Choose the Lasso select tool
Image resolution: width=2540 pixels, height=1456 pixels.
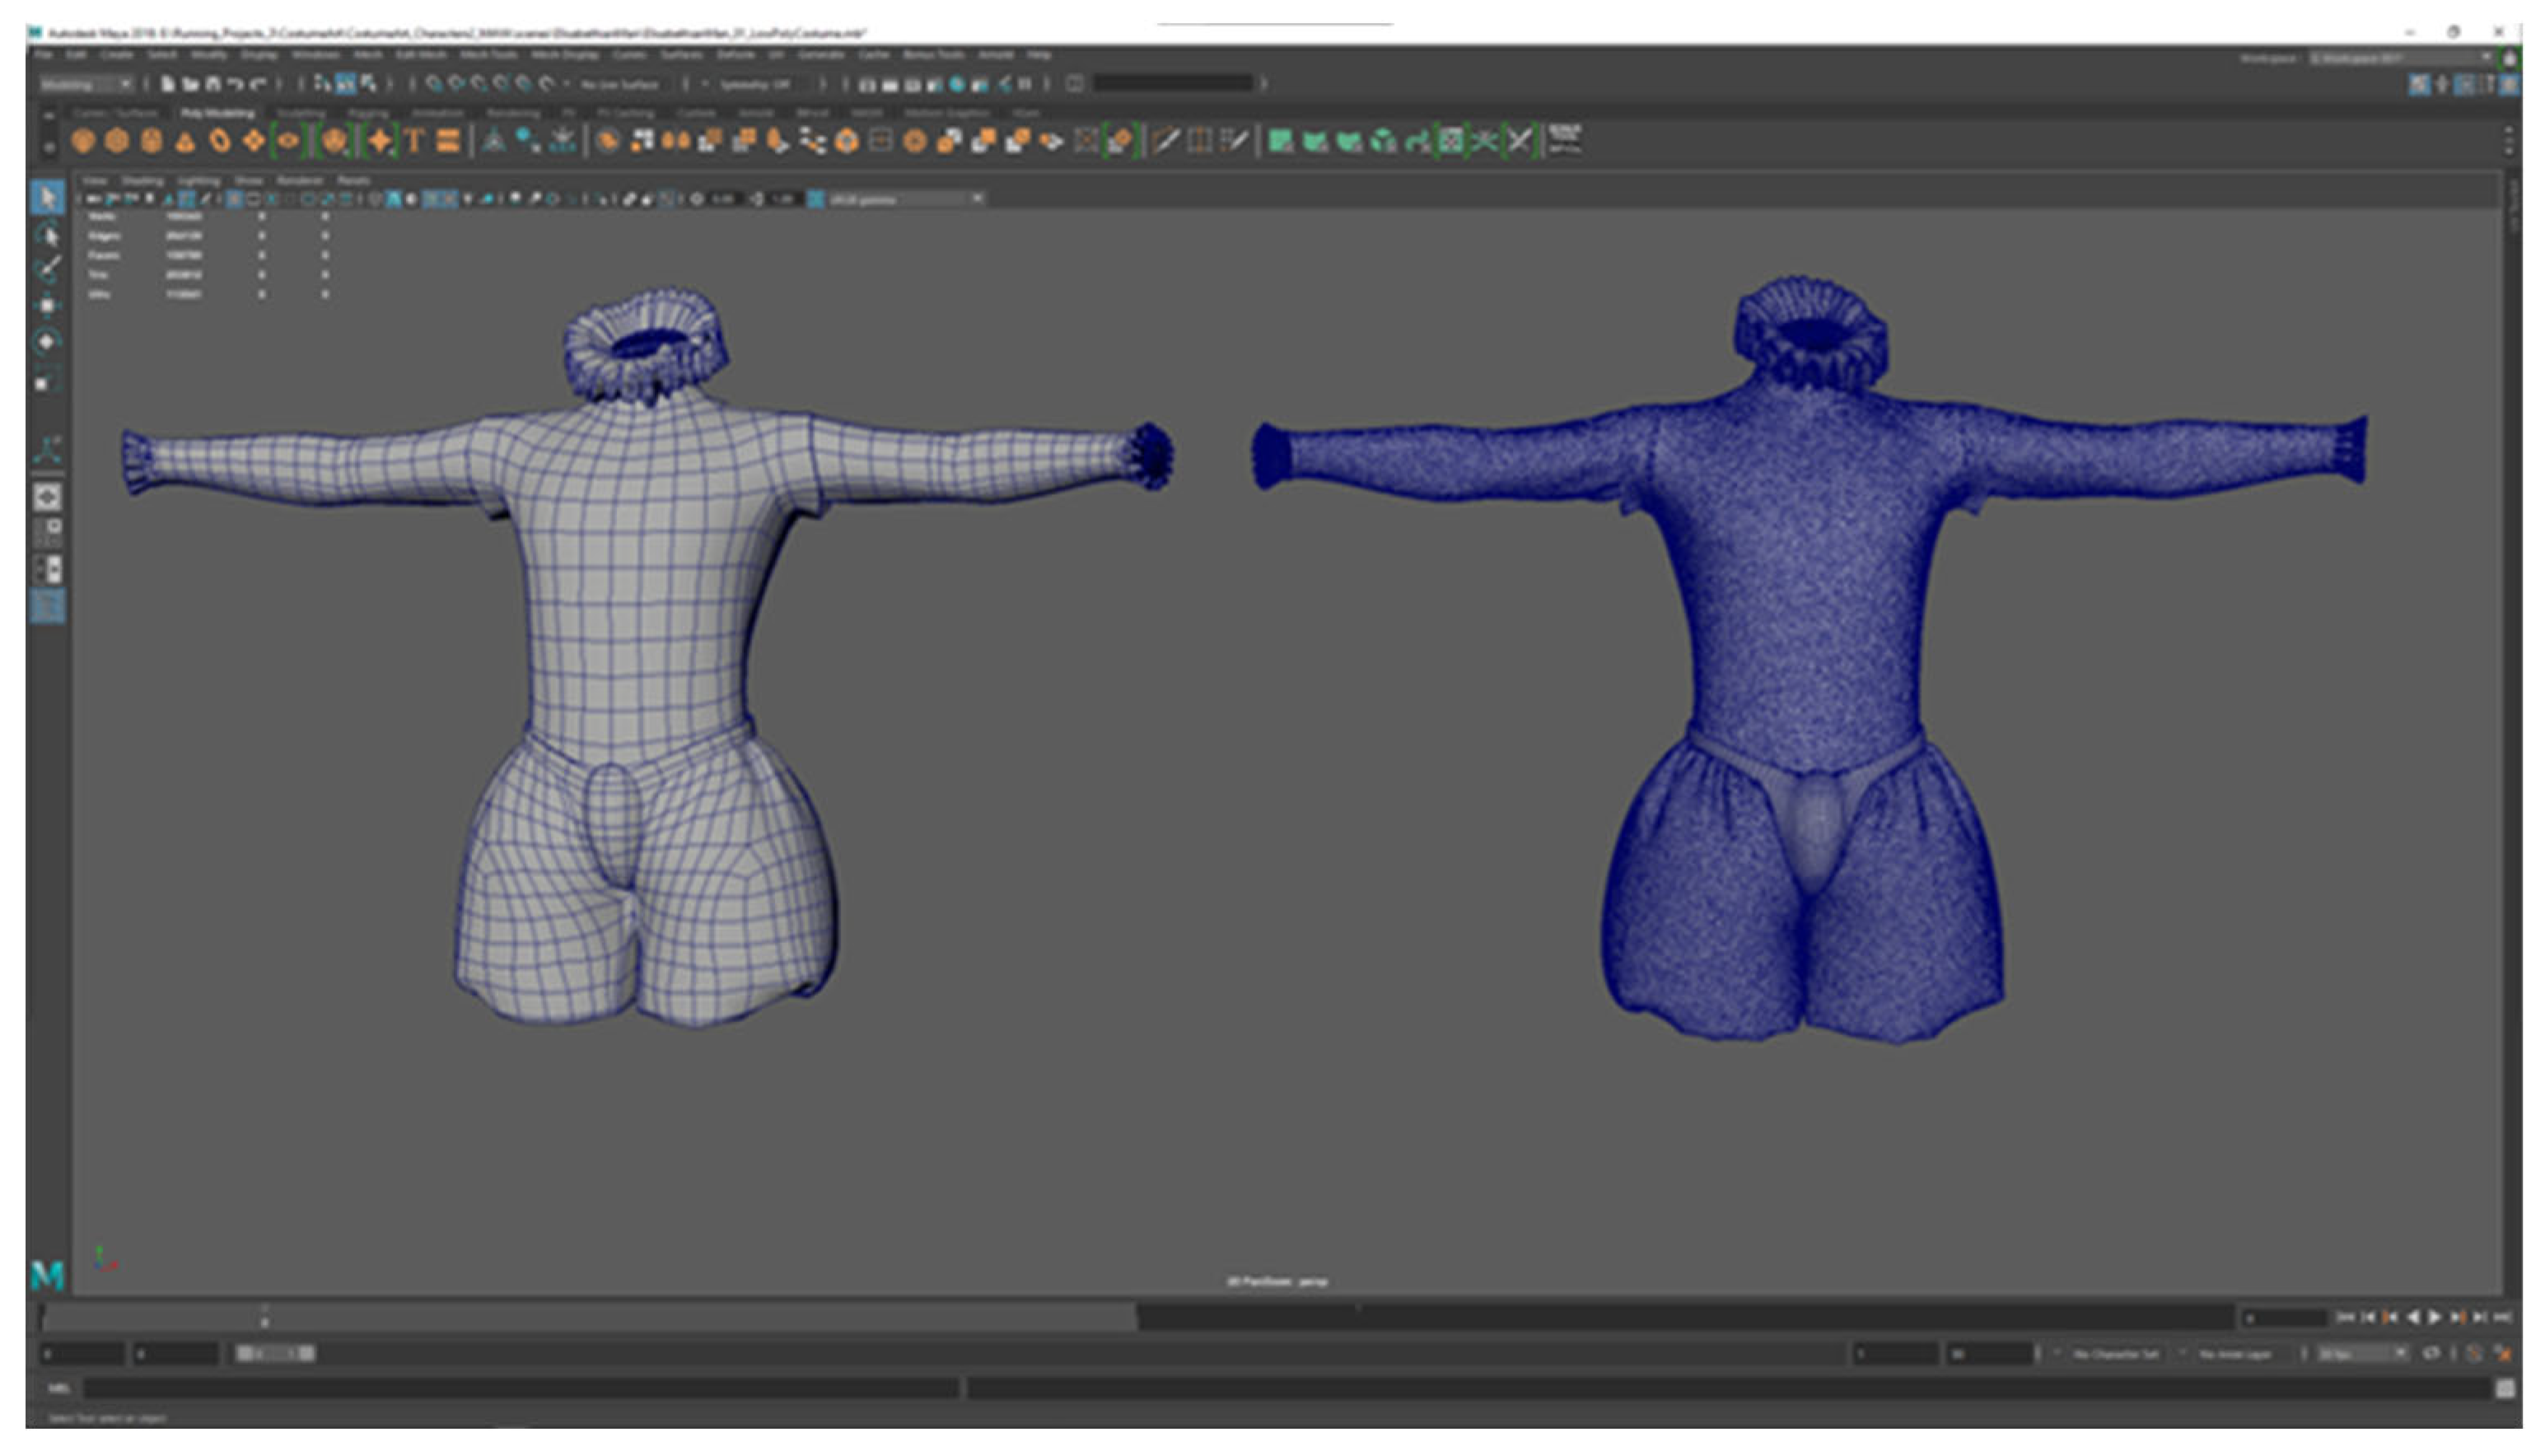[x=47, y=235]
